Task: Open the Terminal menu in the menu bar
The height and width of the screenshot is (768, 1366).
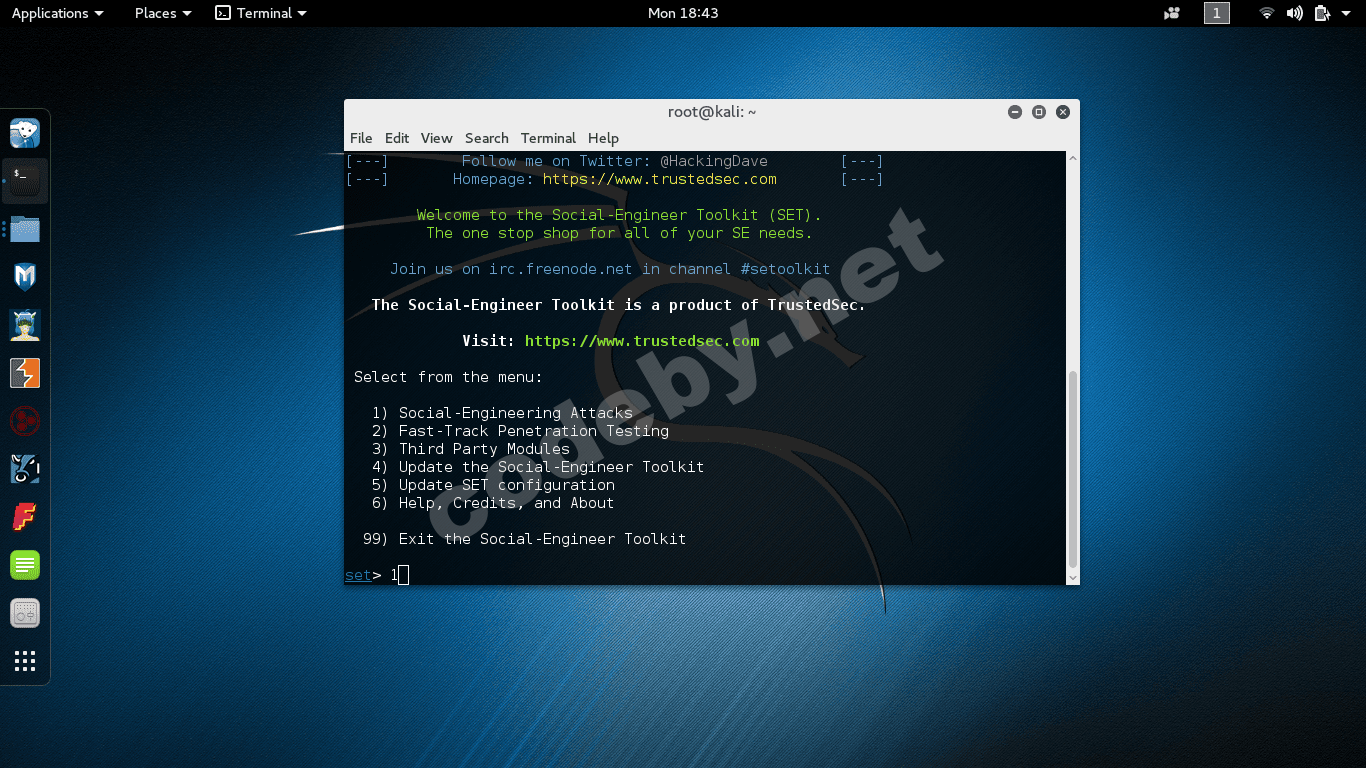Action: (x=548, y=138)
